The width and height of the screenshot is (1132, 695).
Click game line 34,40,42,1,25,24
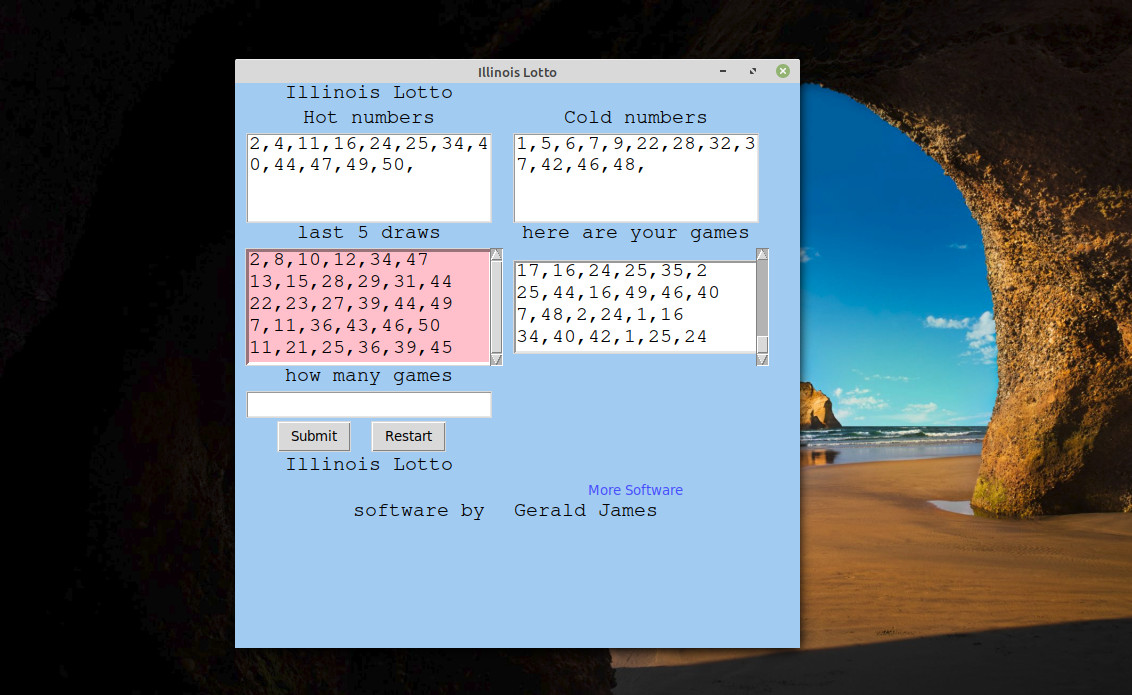coord(612,337)
